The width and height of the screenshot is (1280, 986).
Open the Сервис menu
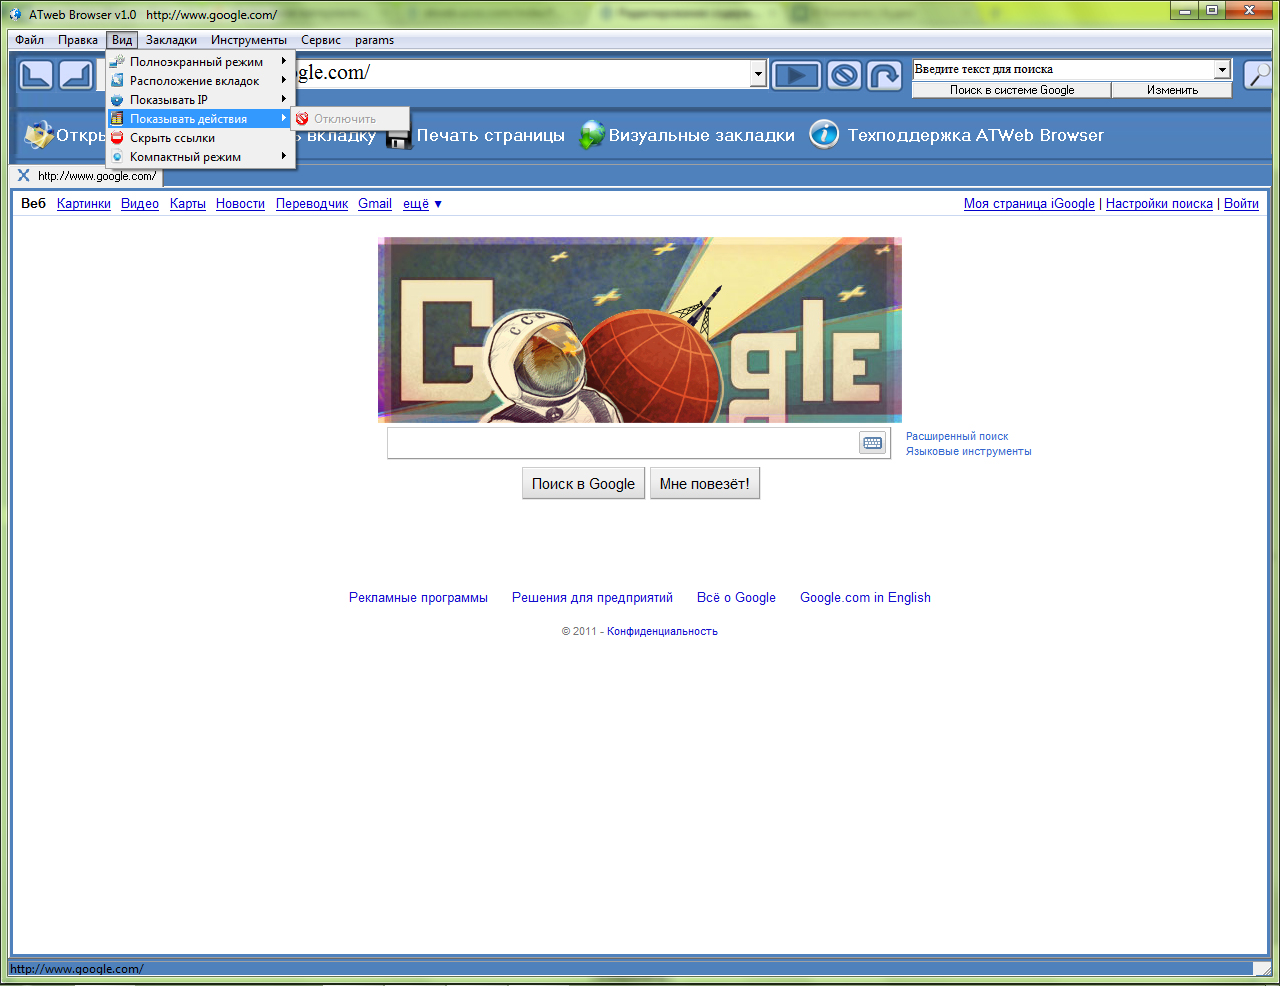click(x=321, y=40)
